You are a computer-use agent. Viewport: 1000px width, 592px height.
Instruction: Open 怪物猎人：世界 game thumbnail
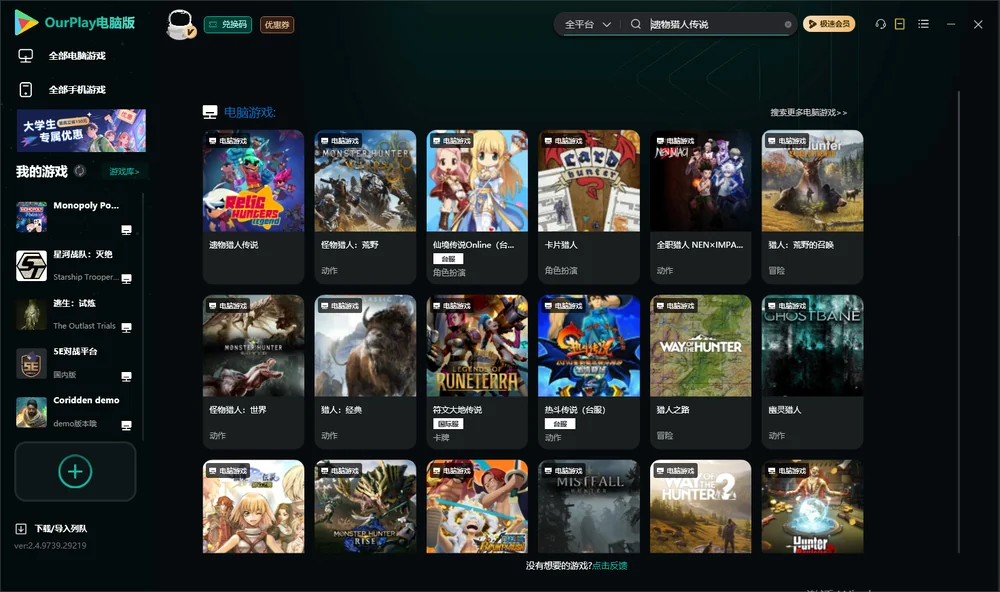pyautogui.click(x=254, y=346)
